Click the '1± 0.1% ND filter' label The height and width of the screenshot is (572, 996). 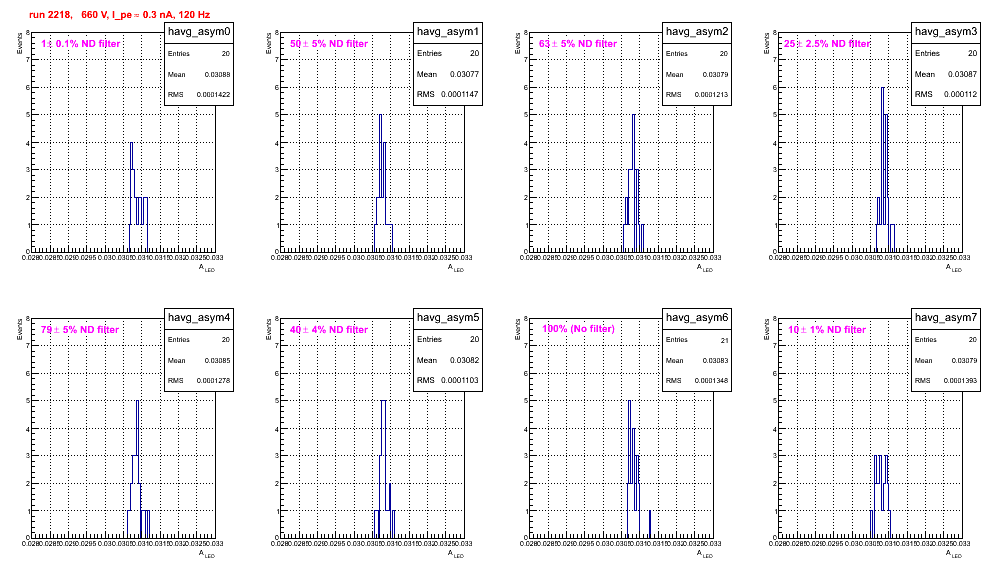coord(81,44)
